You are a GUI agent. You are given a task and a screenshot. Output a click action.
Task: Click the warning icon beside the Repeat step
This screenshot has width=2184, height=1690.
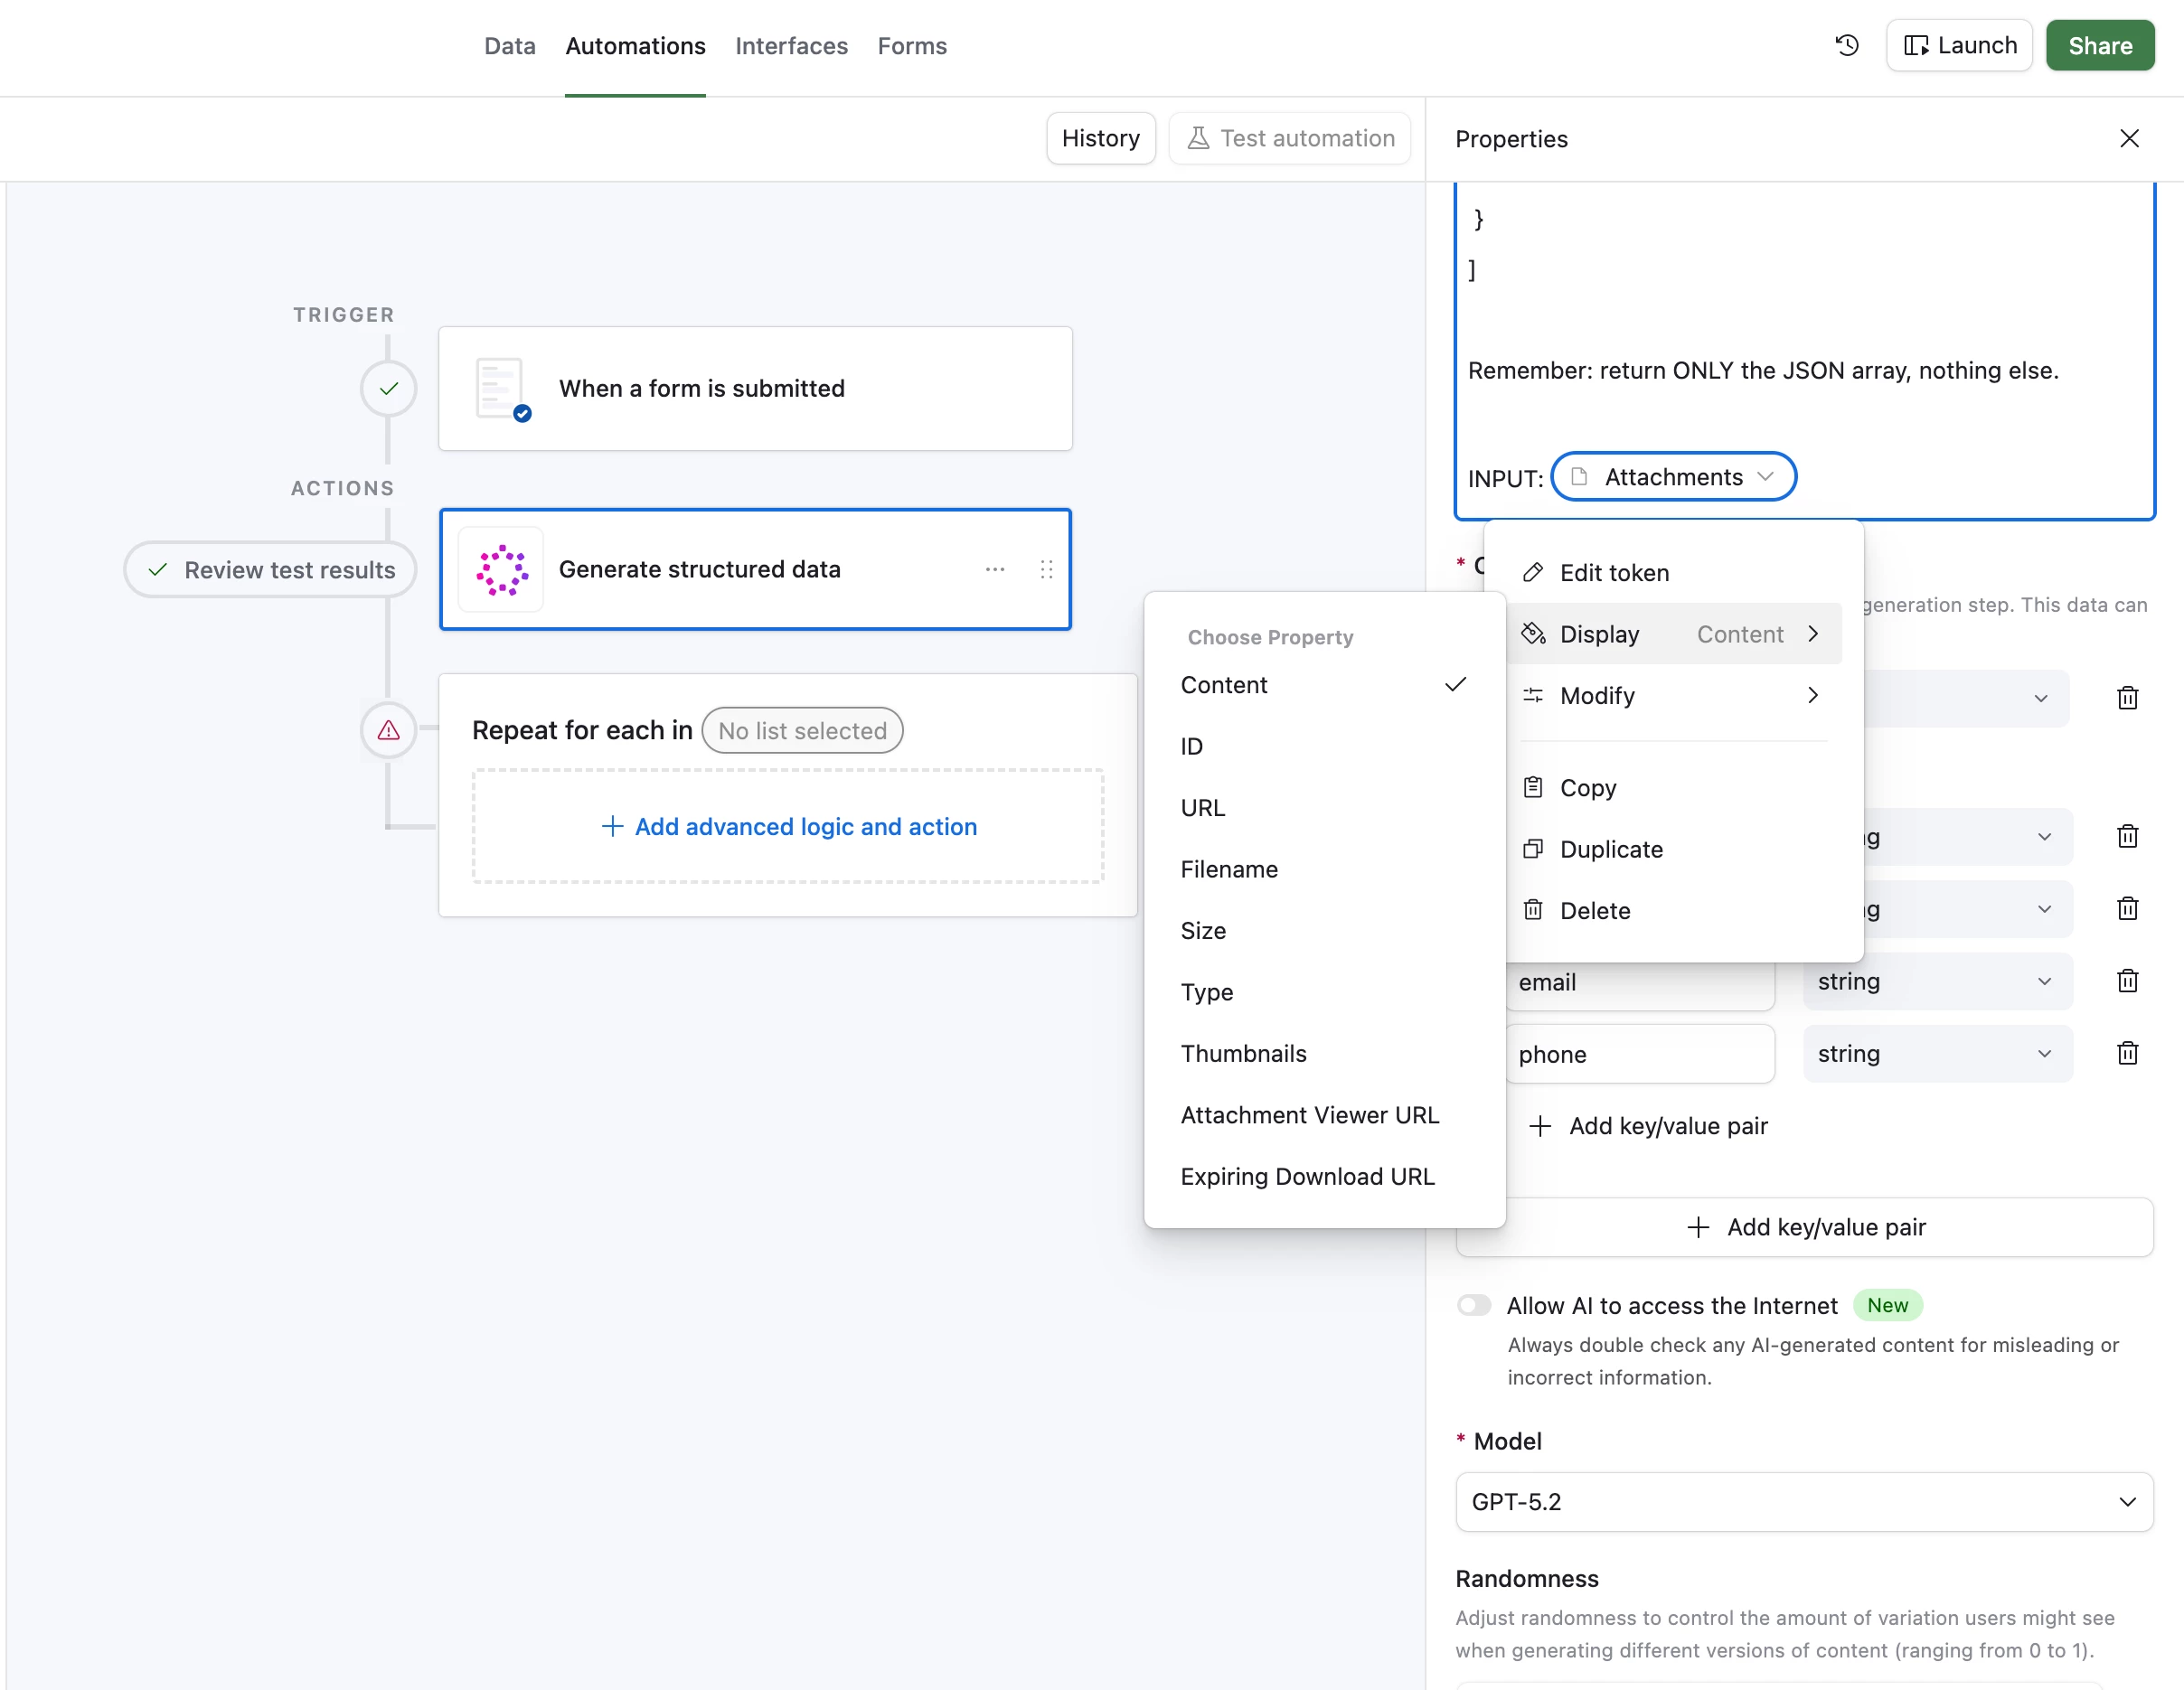coord(388,731)
